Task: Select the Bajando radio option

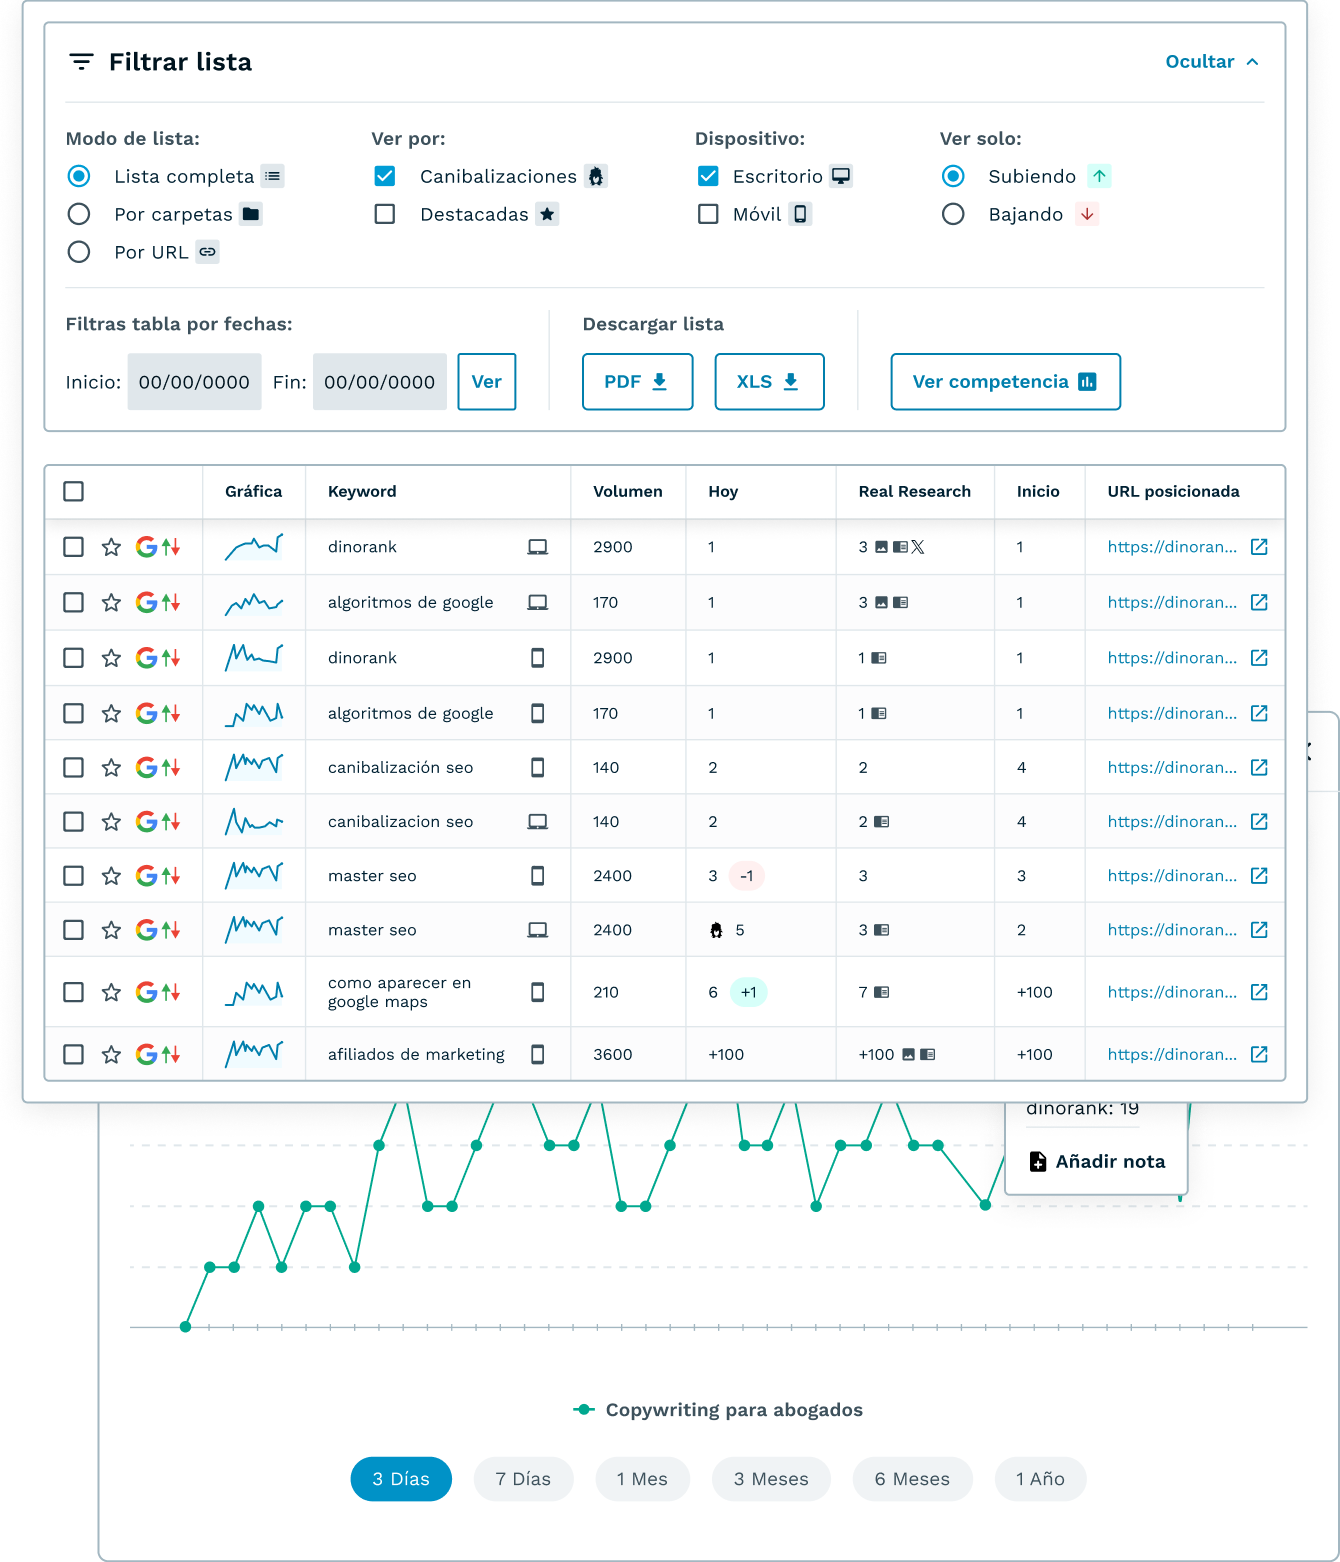Action: pyautogui.click(x=953, y=214)
